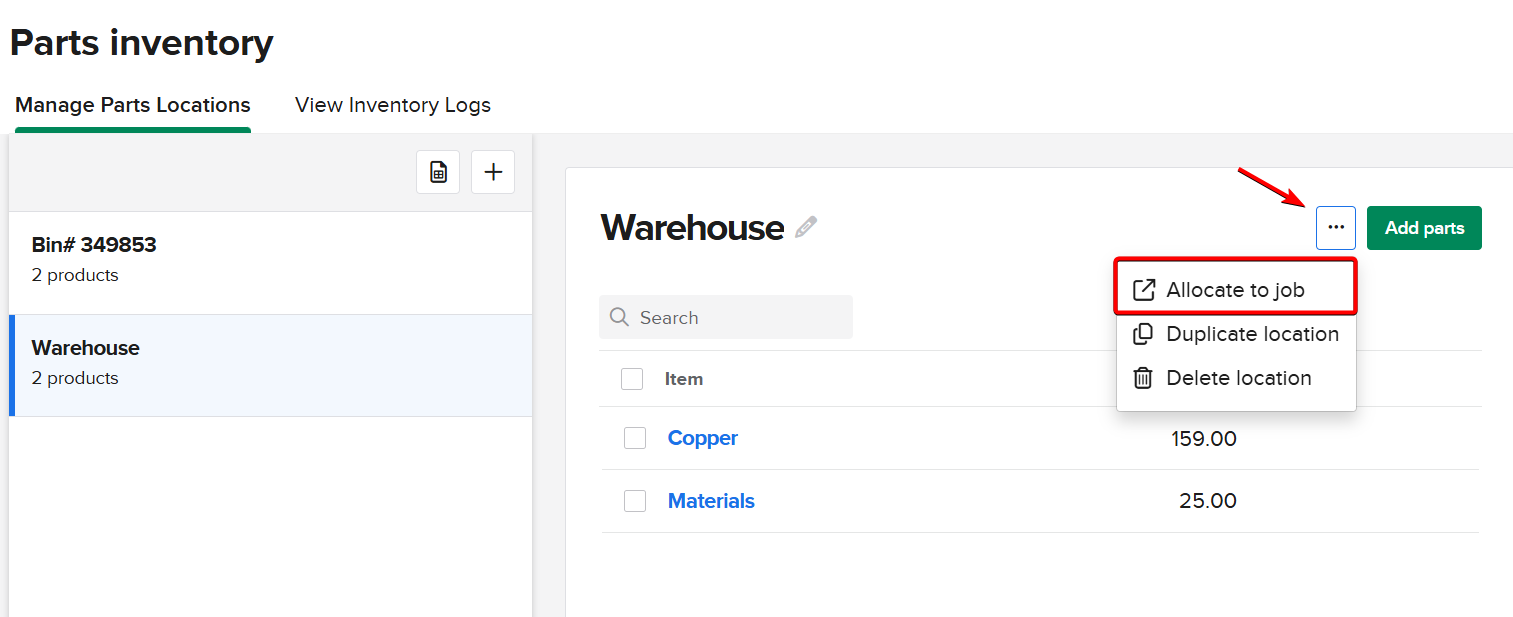This screenshot has height=617, width=1513.
Task: Focus the parts Search field
Action: click(740, 318)
